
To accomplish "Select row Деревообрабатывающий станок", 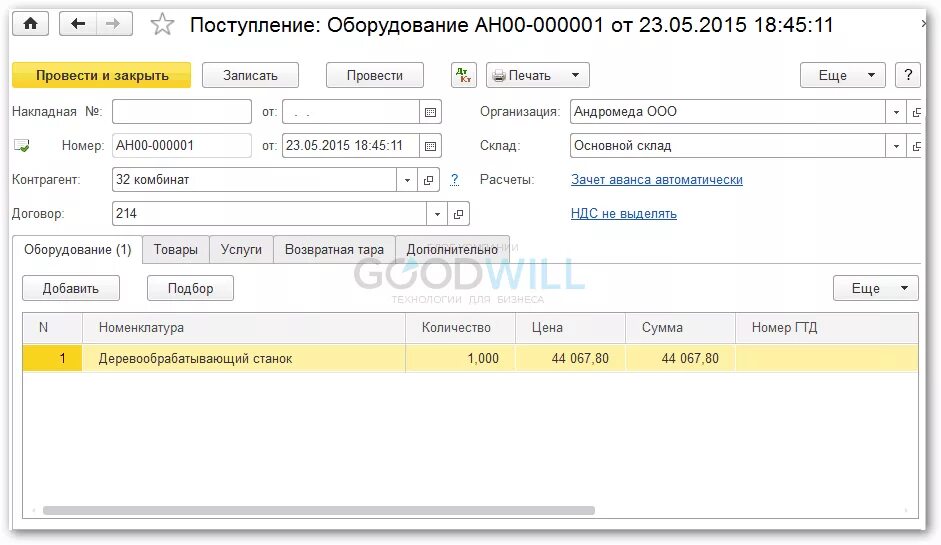I will point(470,358).
